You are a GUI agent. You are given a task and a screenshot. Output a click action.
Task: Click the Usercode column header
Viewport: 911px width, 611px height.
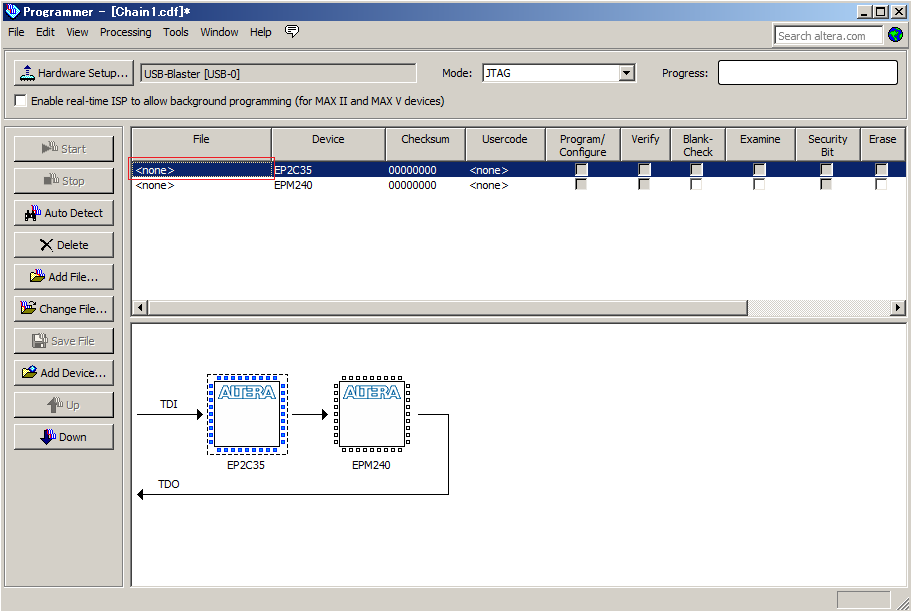point(505,144)
